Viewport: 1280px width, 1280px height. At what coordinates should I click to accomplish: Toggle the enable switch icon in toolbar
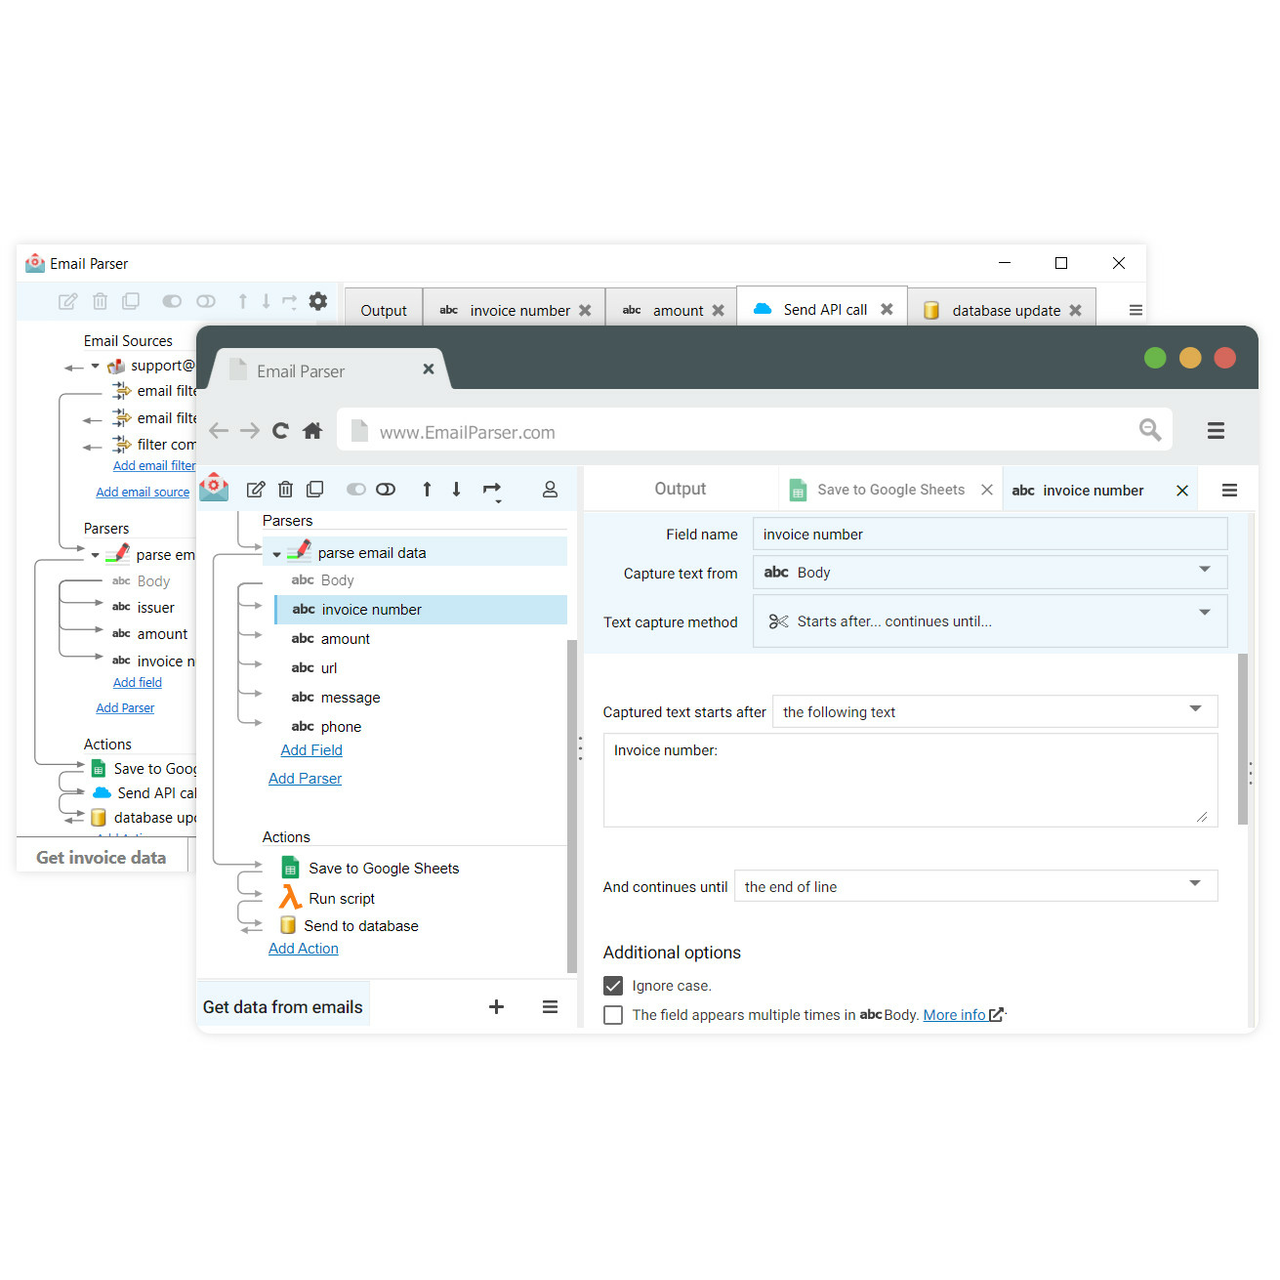pos(356,489)
